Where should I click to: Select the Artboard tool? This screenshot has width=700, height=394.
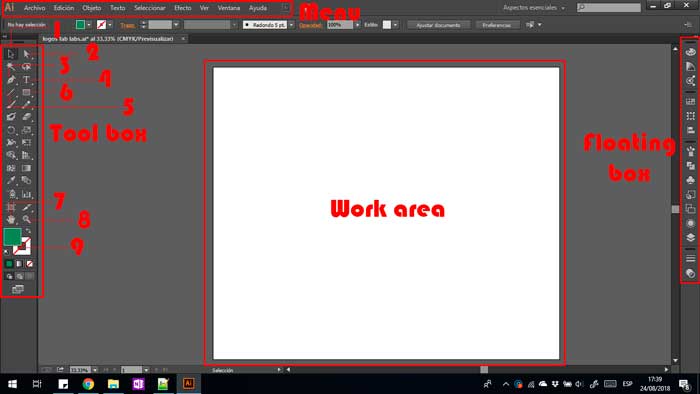pyautogui.click(x=11, y=207)
